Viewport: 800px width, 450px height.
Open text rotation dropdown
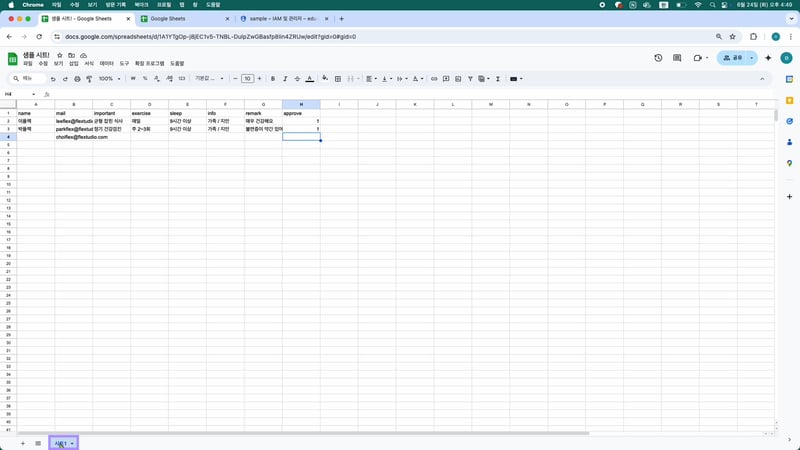(x=418, y=79)
